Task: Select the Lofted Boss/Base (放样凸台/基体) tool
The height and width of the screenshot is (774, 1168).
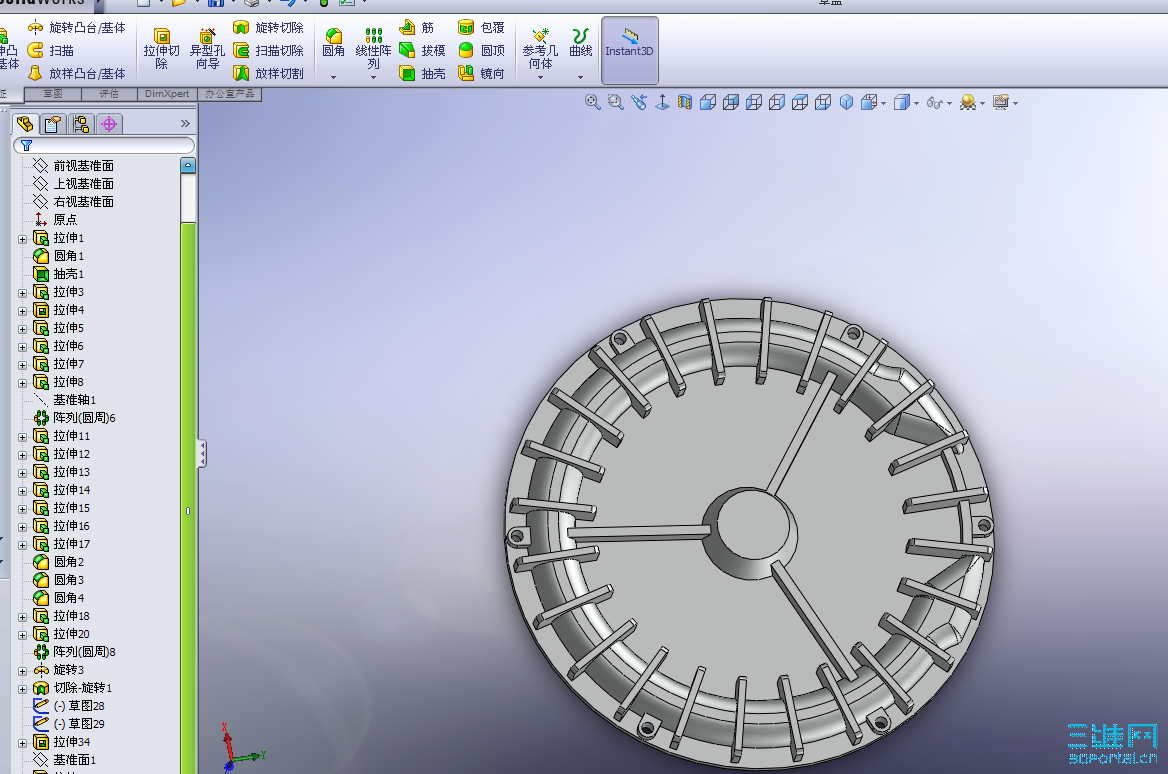Action: pyautogui.click(x=77, y=74)
